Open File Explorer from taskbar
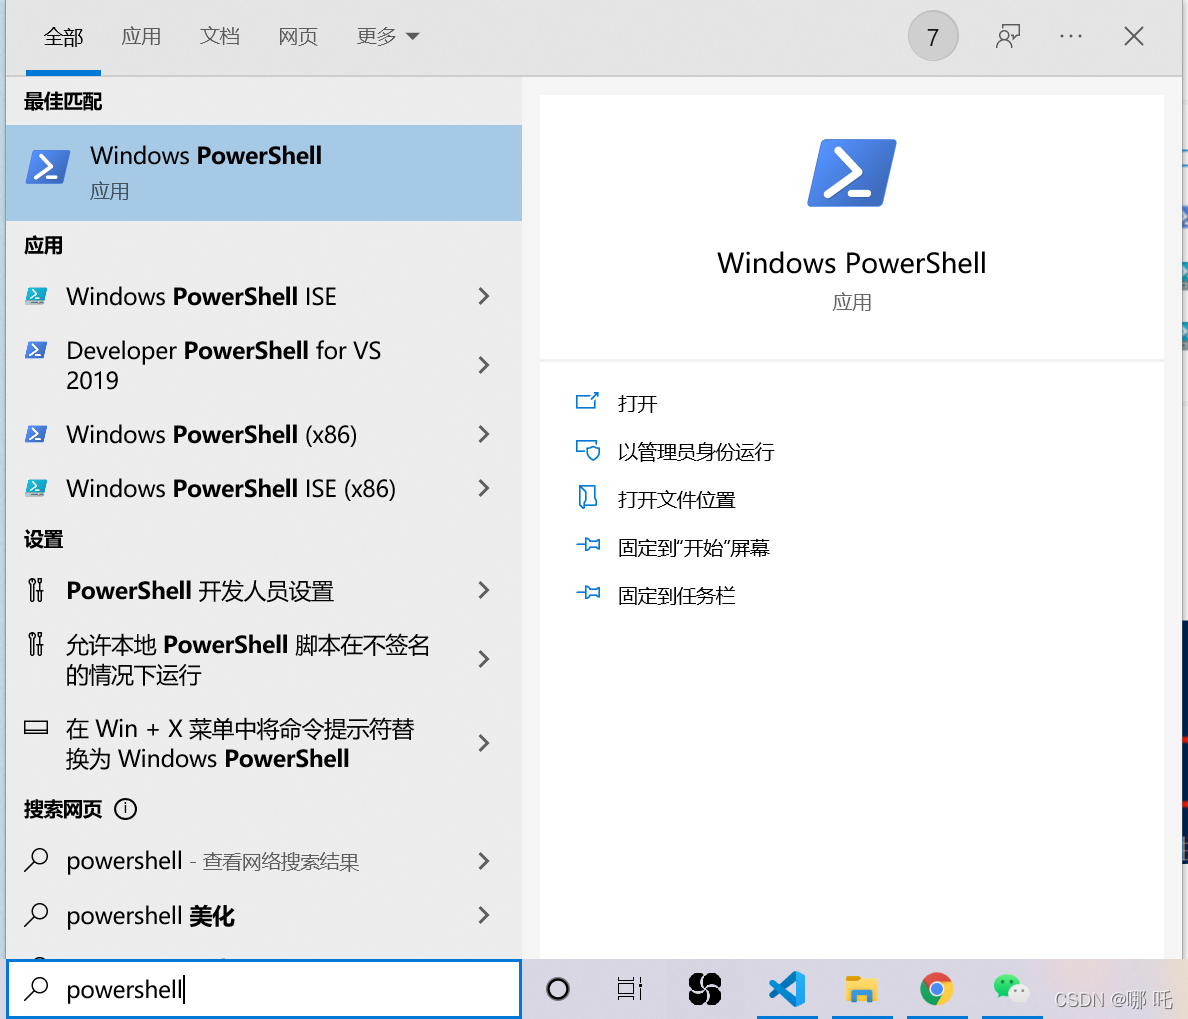 861,989
